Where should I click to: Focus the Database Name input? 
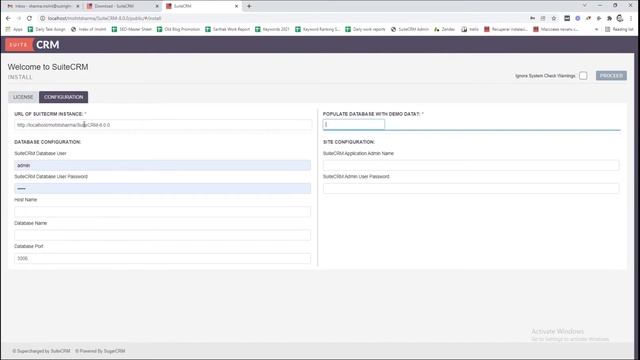[162, 235]
